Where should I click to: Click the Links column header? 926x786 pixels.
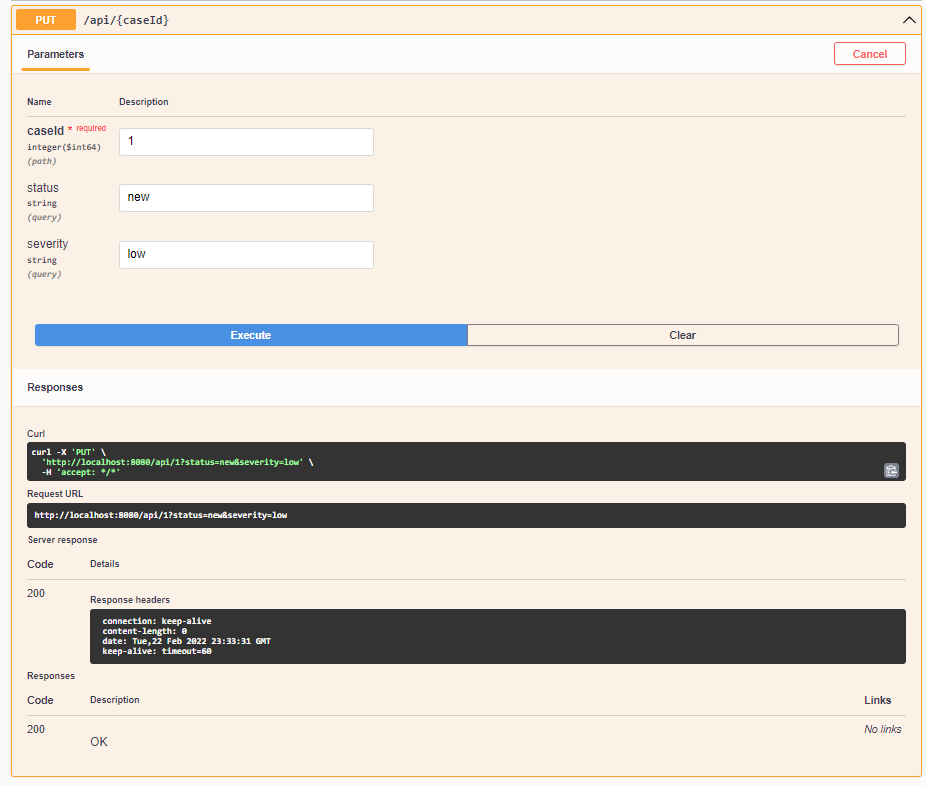point(878,700)
